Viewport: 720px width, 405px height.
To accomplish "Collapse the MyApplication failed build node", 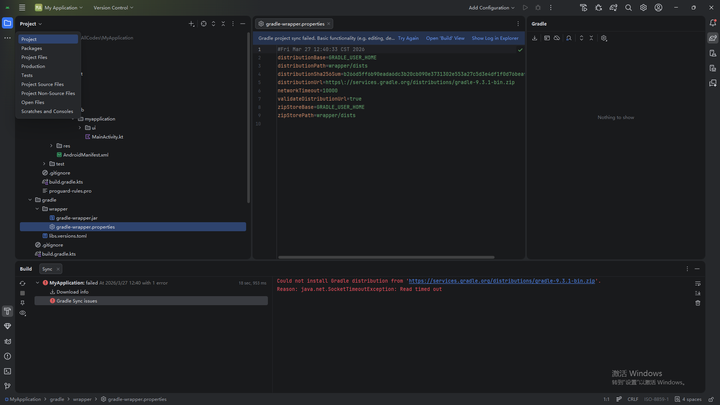I will click(38, 283).
